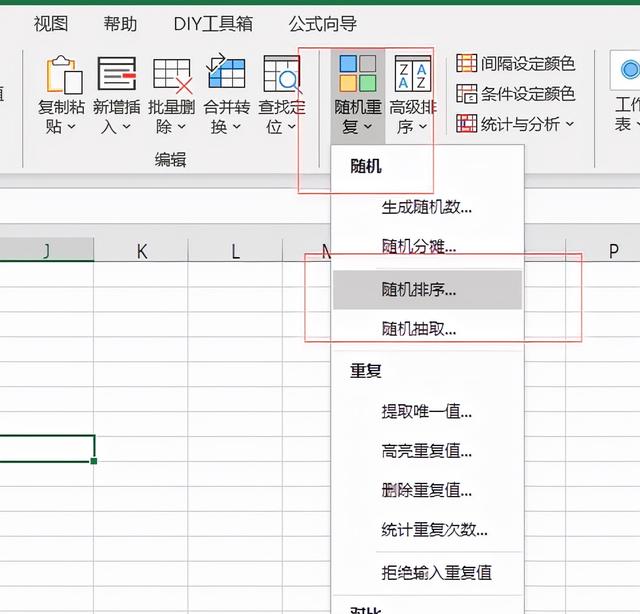
Task: Expand the 高级排序 dropdown arrow
Action: click(x=422, y=127)
